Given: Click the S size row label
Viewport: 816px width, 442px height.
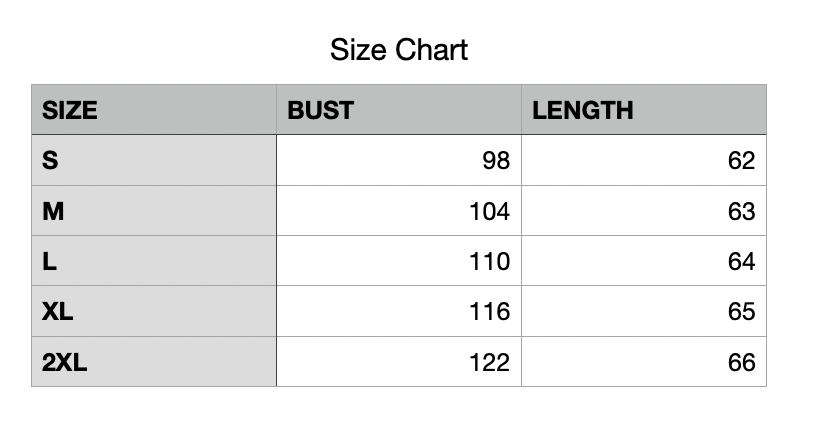Looking at the screenshot, I should 50,160.
